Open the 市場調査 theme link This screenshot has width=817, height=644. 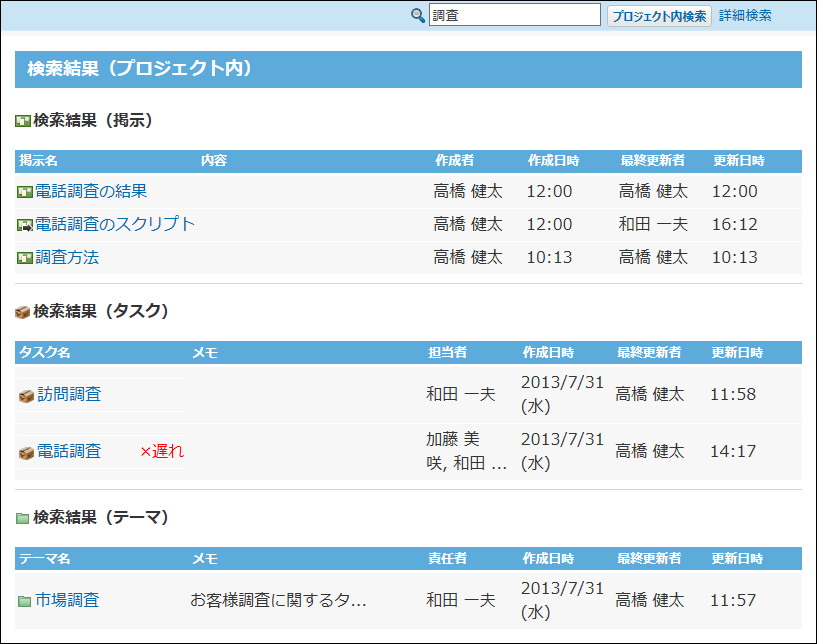coord(67,601)
